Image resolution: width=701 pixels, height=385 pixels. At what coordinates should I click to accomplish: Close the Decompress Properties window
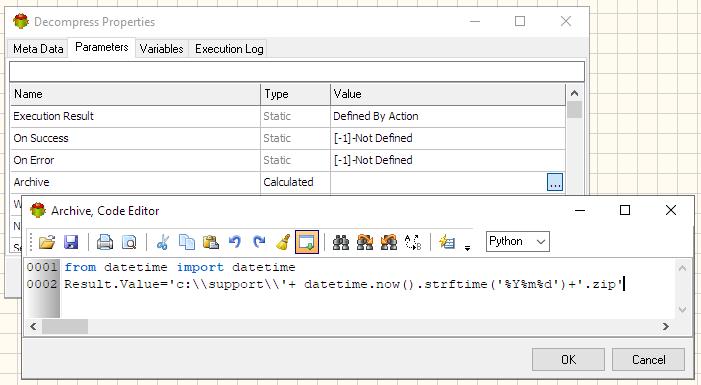566,21
